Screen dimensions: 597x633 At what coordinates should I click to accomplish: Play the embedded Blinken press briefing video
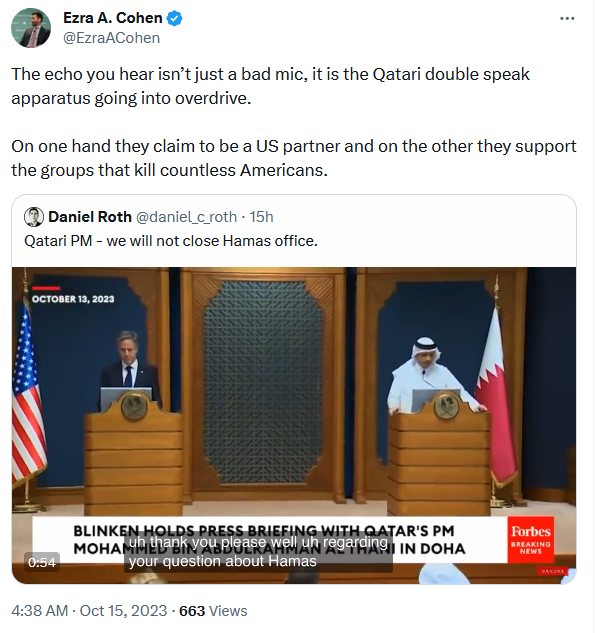[294, 425]
